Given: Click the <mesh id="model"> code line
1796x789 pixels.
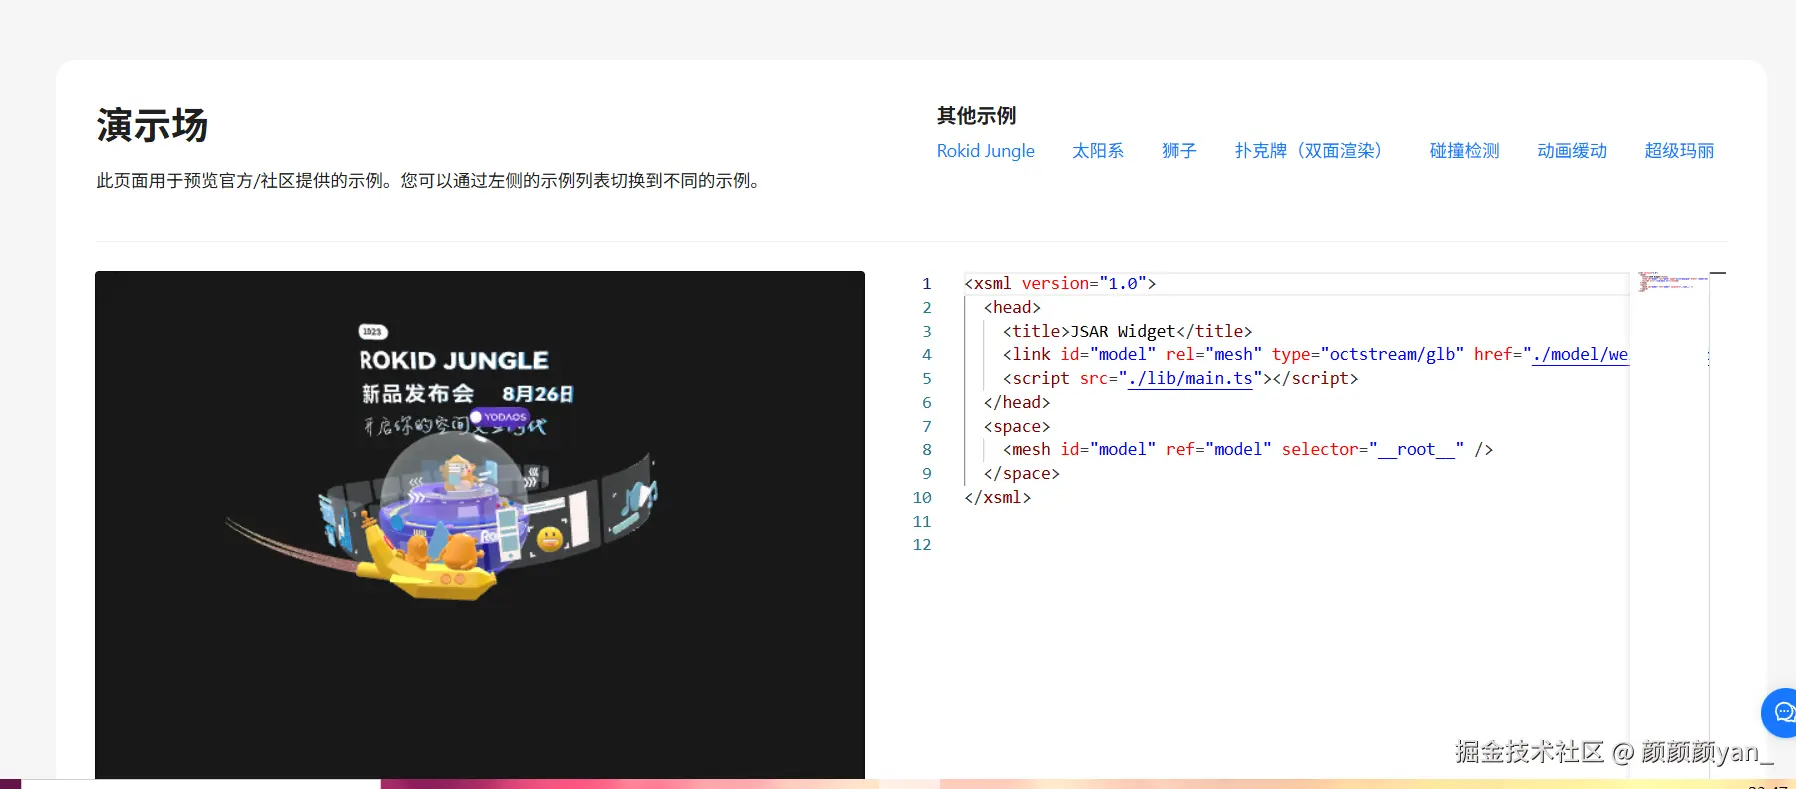Looking at the screenshot, I should click(1248, 450).
